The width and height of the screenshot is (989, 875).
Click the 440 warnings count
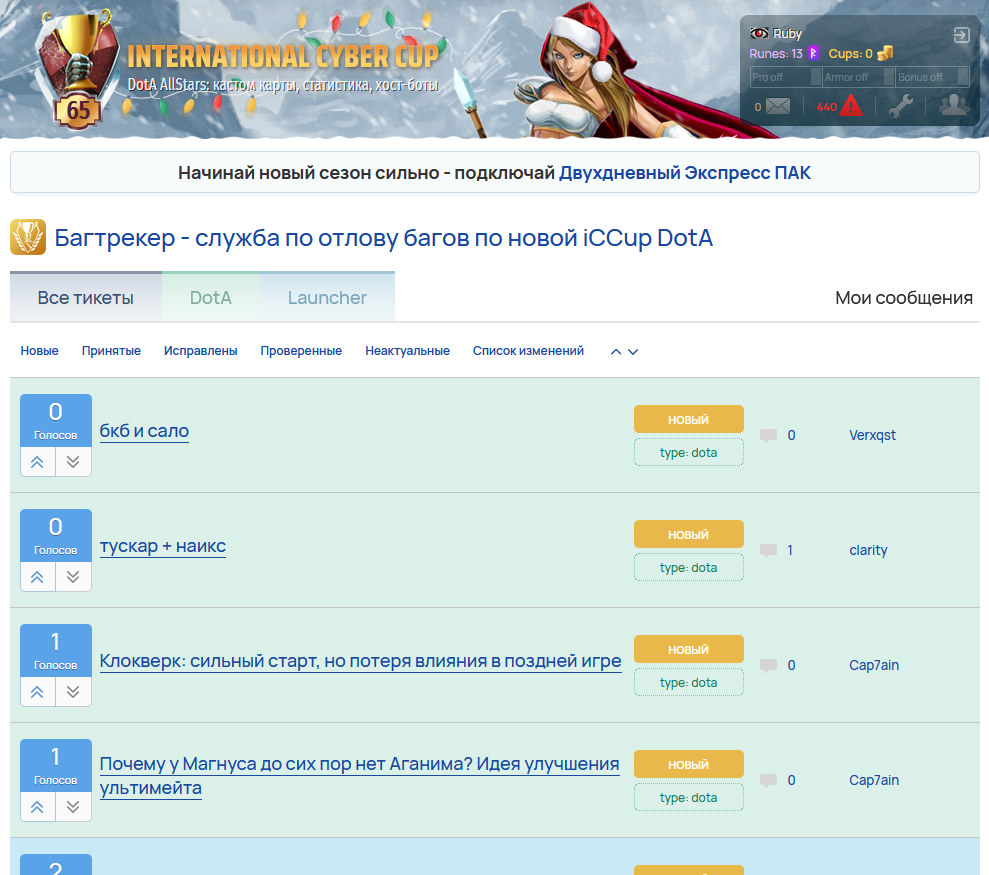[826, 107]
